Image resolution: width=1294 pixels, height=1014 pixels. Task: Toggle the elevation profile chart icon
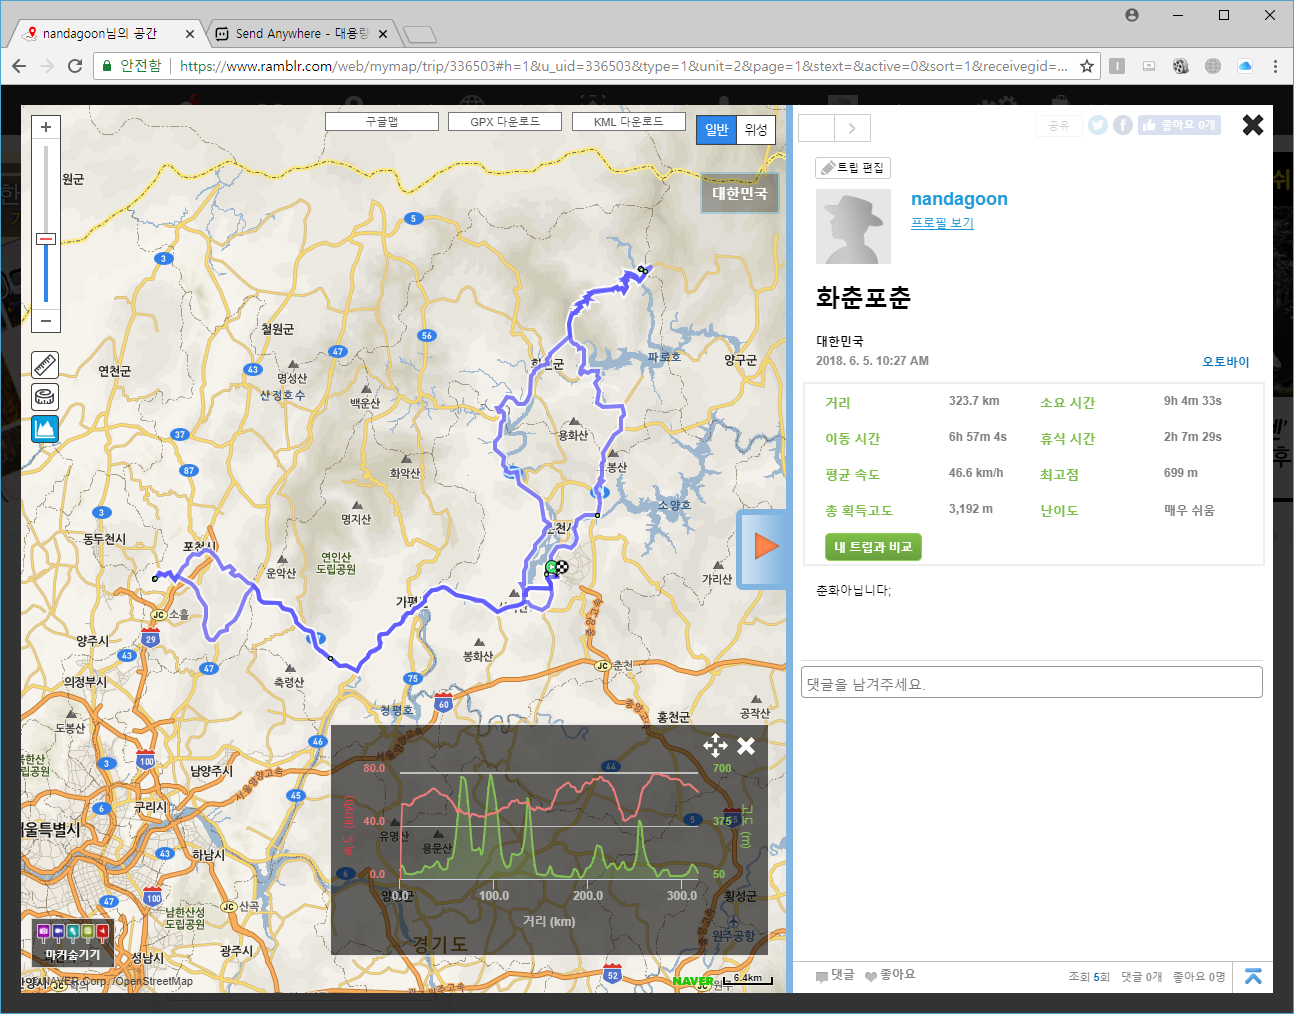pos(45,429)
